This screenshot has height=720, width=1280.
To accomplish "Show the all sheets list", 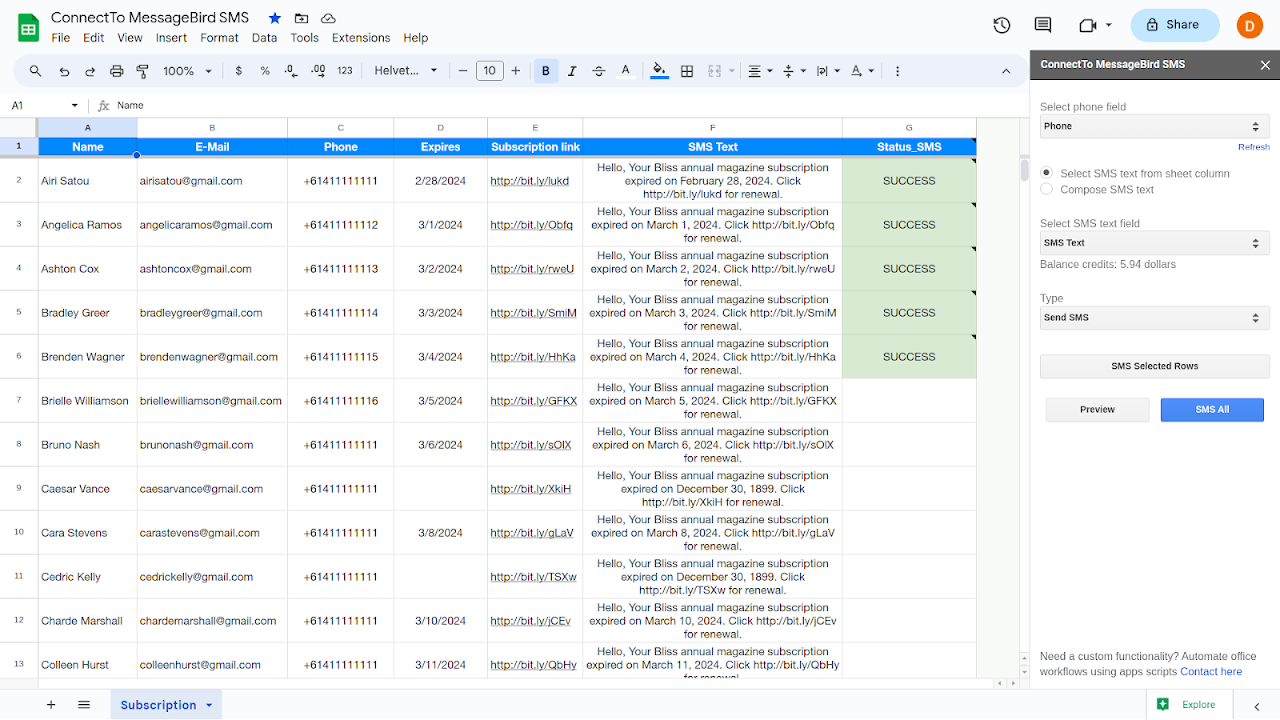I will tap(84, 705).
